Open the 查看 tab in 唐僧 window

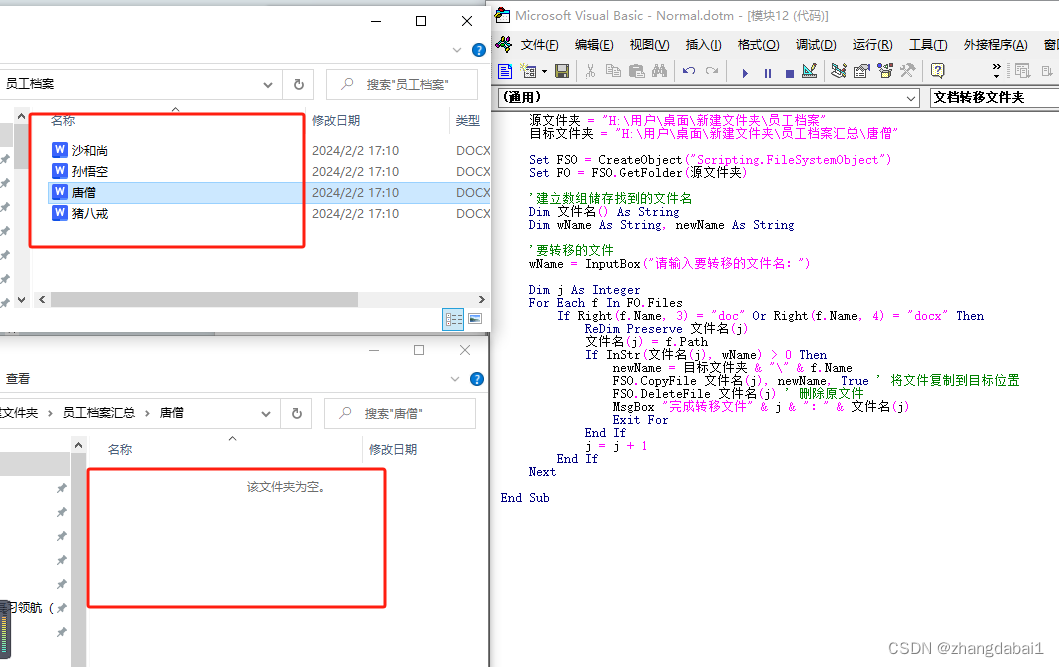[x=18, y=379]
